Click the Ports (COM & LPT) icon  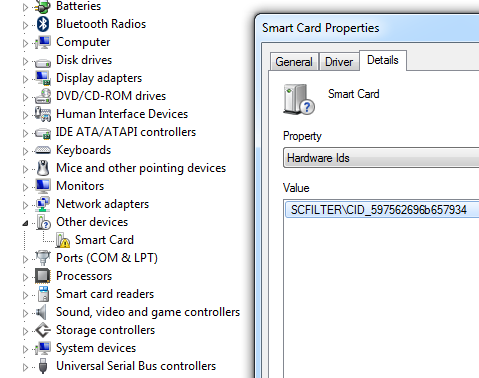[43, 258]
